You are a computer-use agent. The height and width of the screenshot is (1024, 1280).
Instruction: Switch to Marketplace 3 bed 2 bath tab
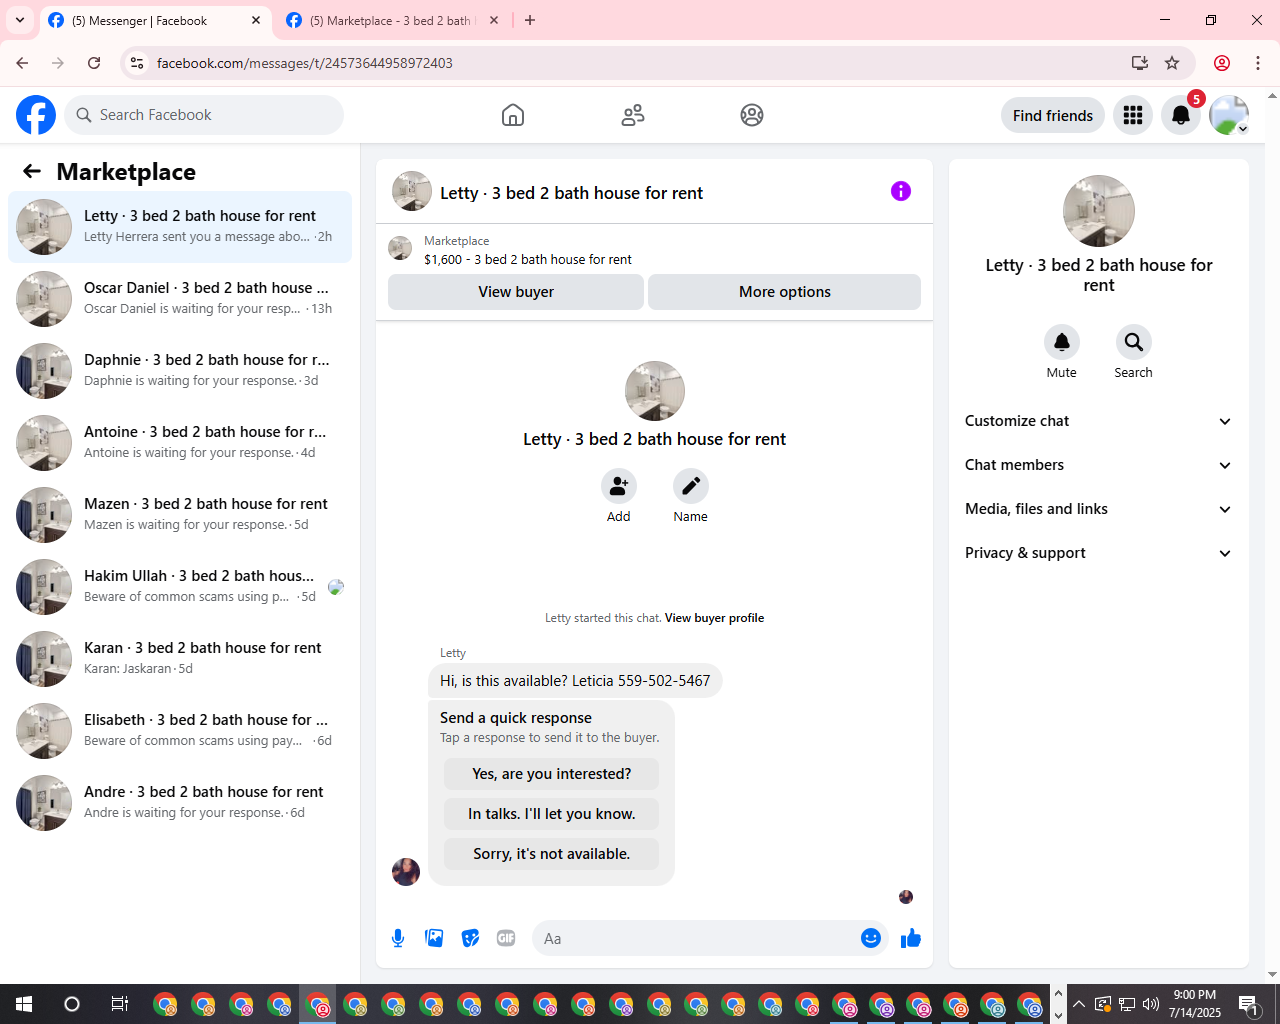coord(390,20)
